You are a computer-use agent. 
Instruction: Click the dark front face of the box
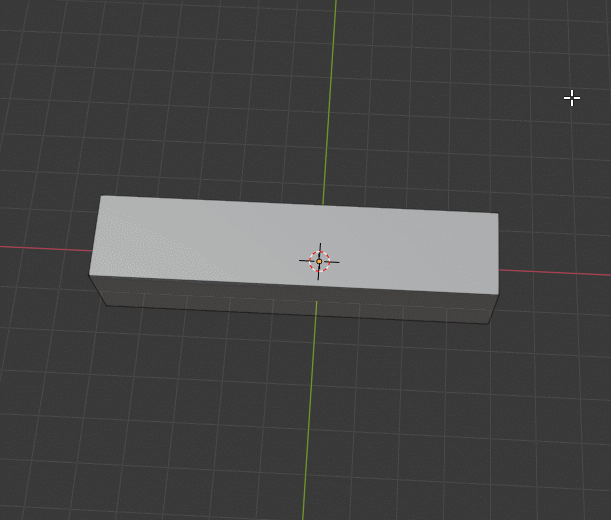pyautogui.click(x=296, y=300)
